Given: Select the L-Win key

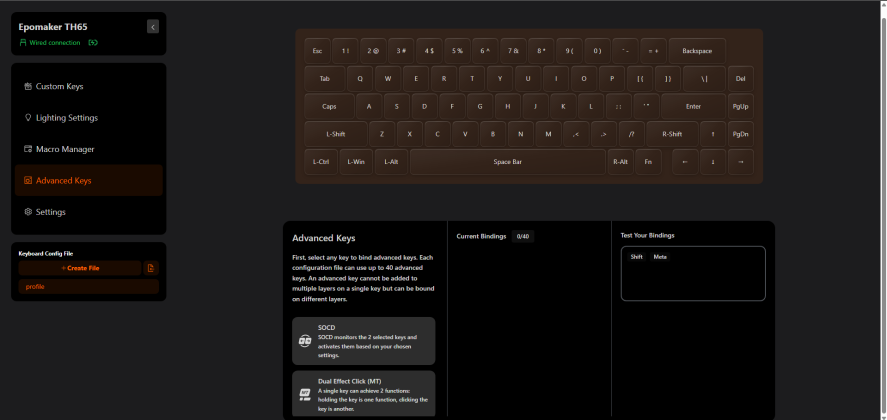Looking at the screenshot, I should click(x=356, y=162).
